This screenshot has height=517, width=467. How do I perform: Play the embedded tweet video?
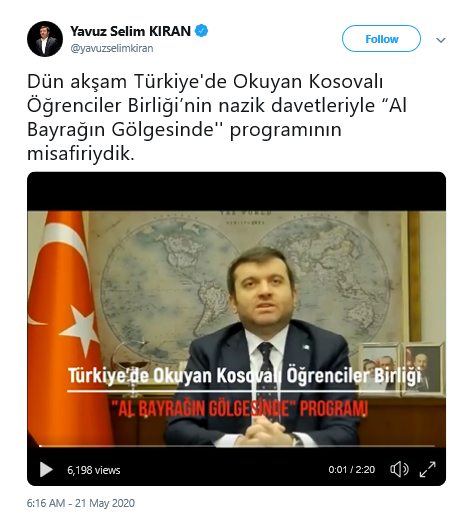tap(46, 469)
